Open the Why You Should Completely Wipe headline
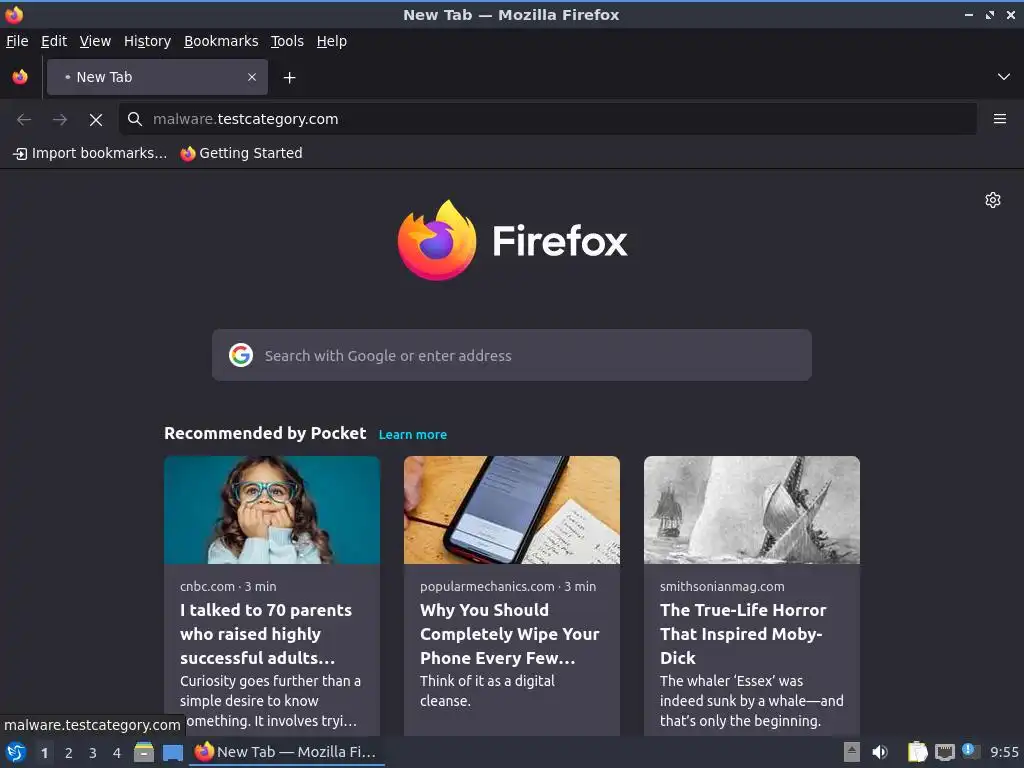Image resolution: width=1024 pixels, height=768 pixels. [x=509, y=634]
